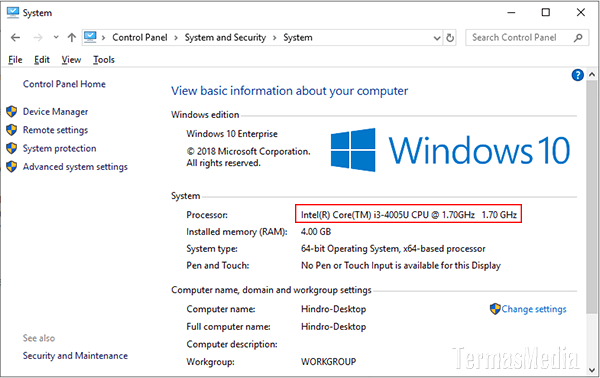The width and height of the screenshot is (600, 378).
Task: Click the Computer description label
Action: [x=232, y=344]
